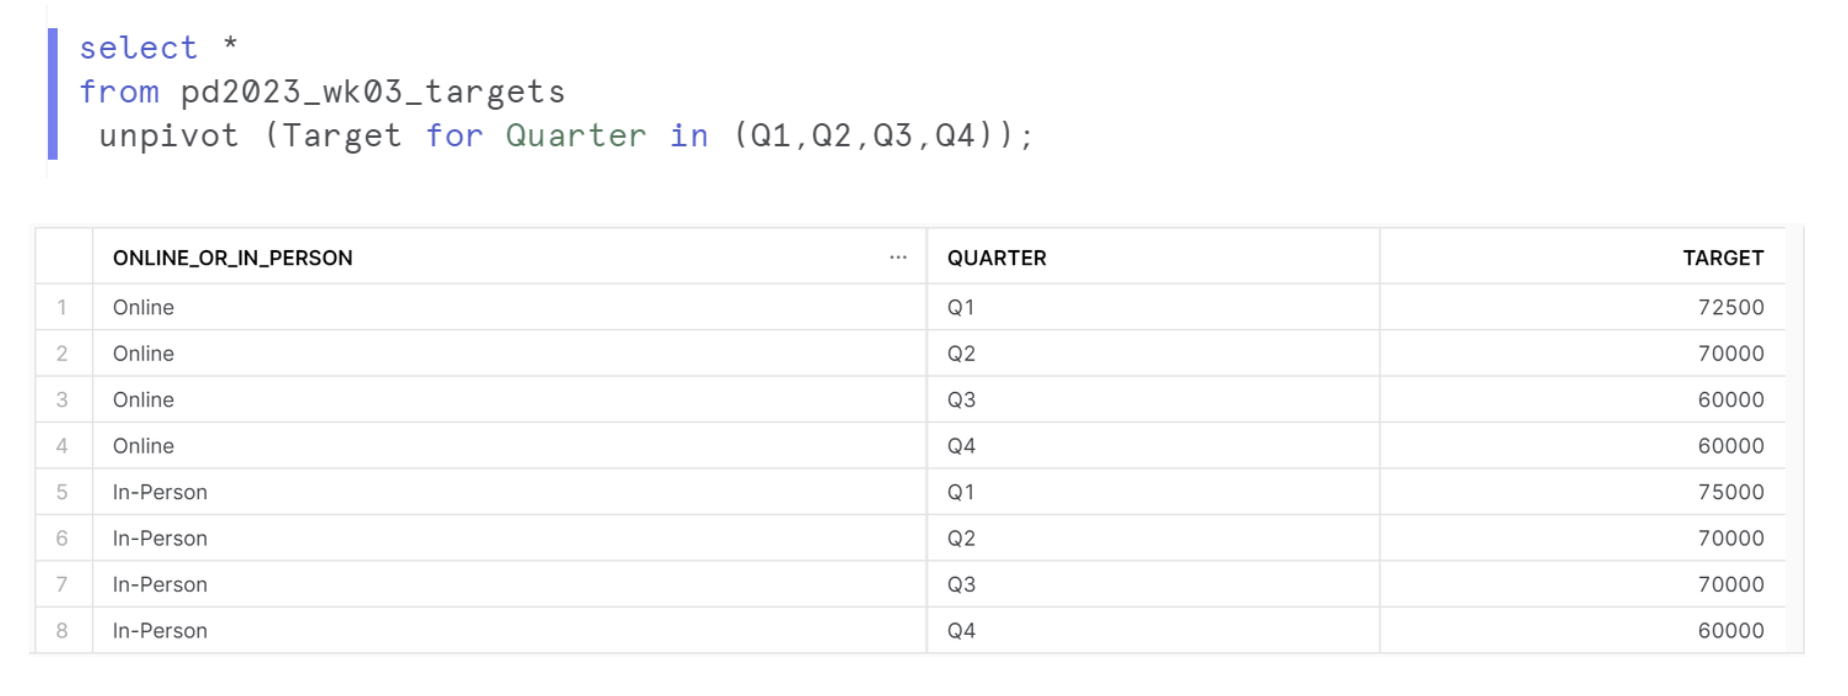Click the 72500 target value
1848x696 pixels.
1730,307
